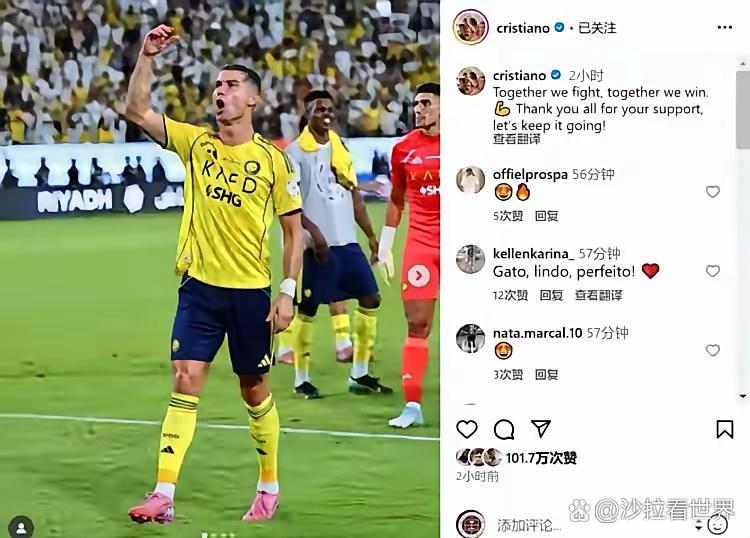
Task: Reply to kellenkarina_'s comment
Action: point(551,296)
